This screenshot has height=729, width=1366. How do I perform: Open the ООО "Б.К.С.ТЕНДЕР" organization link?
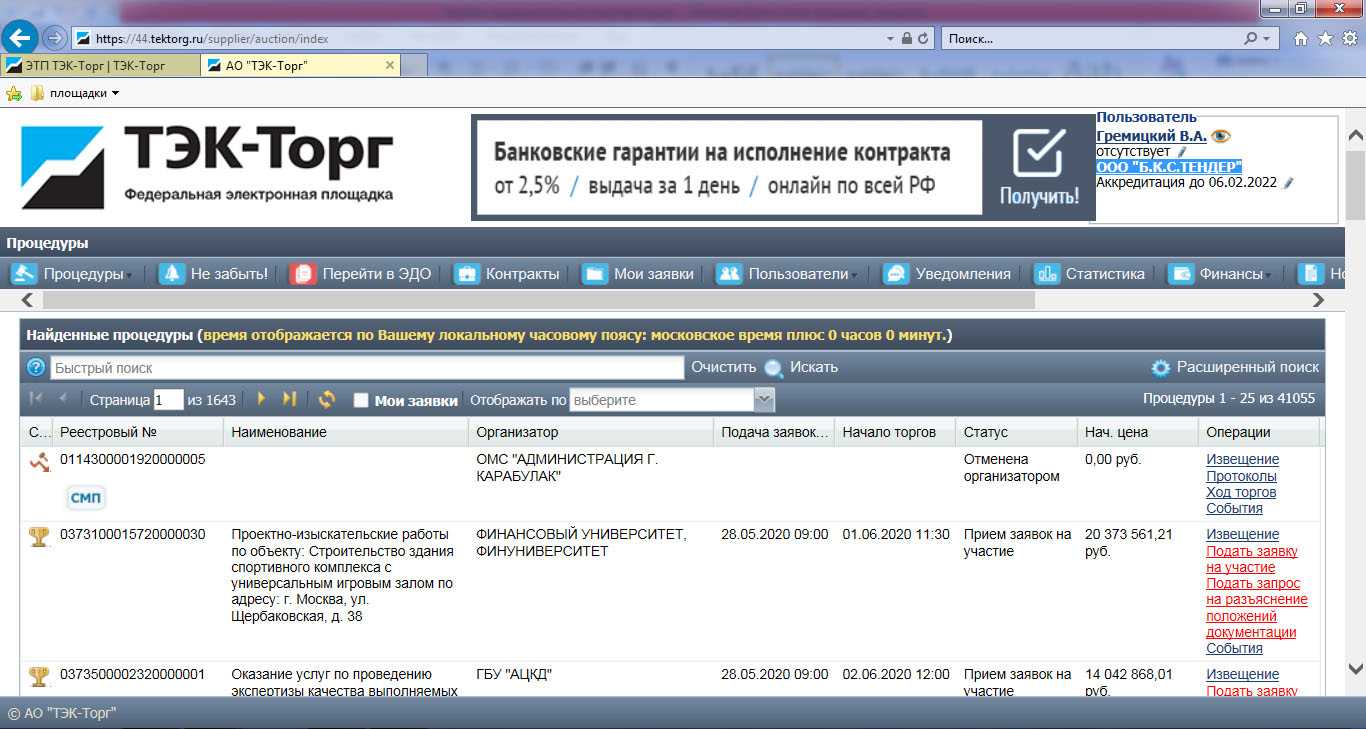coord(1169,167)
